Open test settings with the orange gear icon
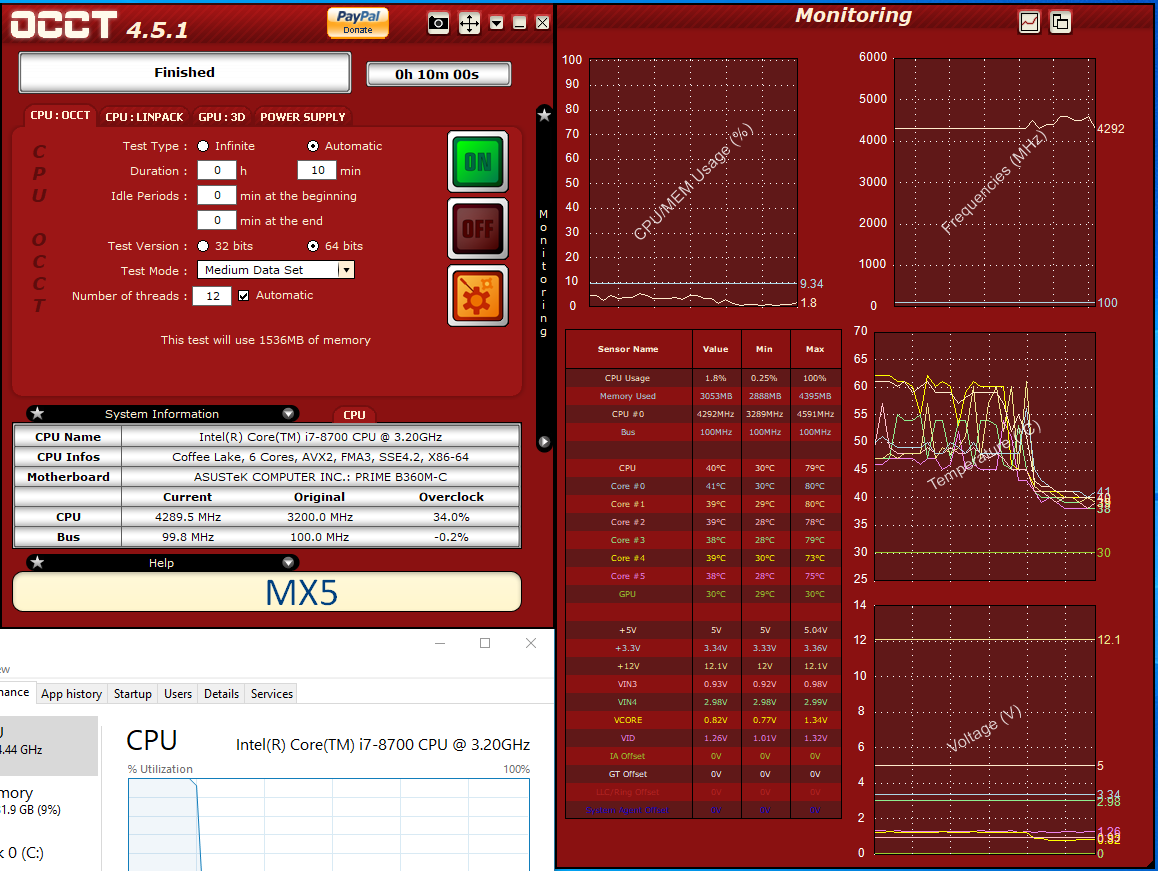This screenshot has width=1158, height=871. click(478, 296)
